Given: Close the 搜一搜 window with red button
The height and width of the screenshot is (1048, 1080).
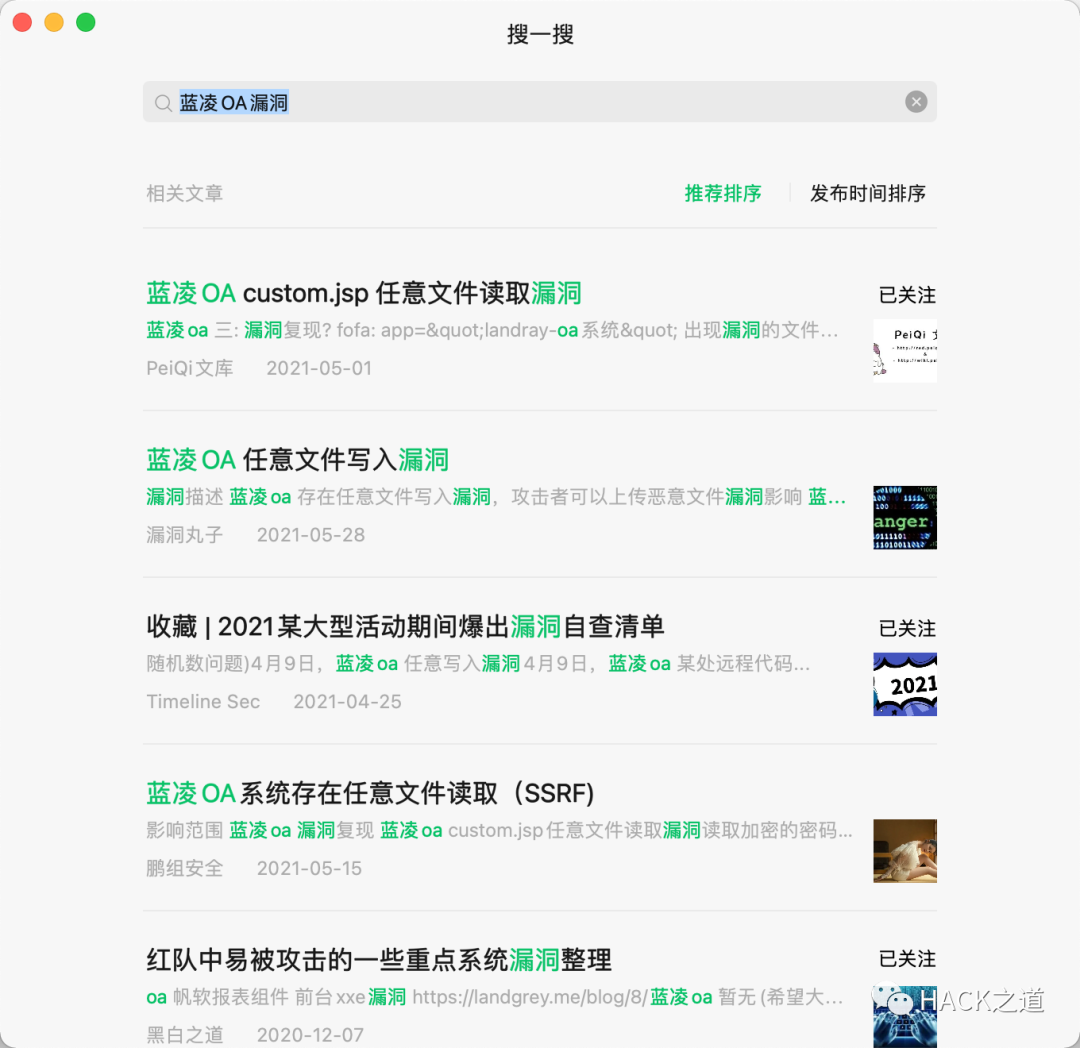Looking at the screenshot, I should [x=23, y=23].
